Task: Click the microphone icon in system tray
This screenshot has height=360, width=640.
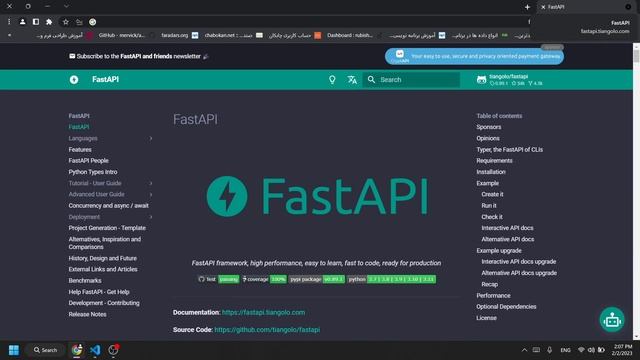Action: click(x=549, y=350)
